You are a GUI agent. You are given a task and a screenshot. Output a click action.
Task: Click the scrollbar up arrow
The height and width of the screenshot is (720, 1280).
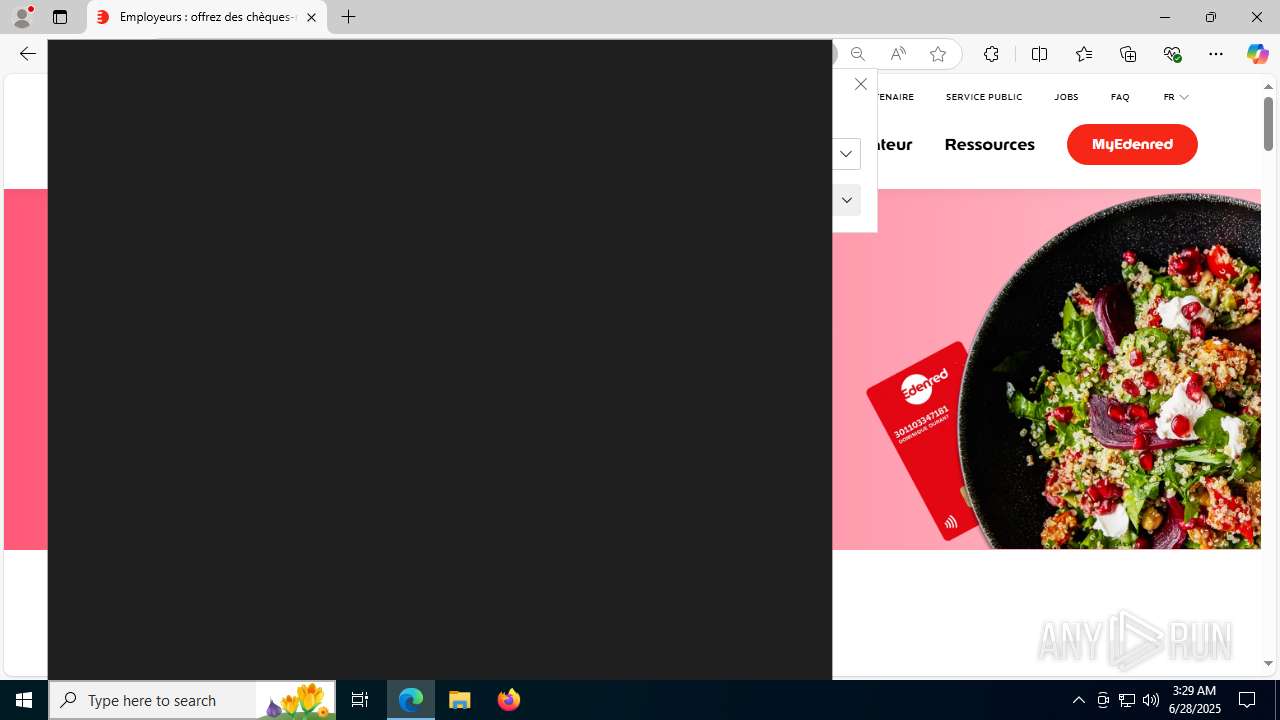pyautogui.click(x=1268, y=87)
